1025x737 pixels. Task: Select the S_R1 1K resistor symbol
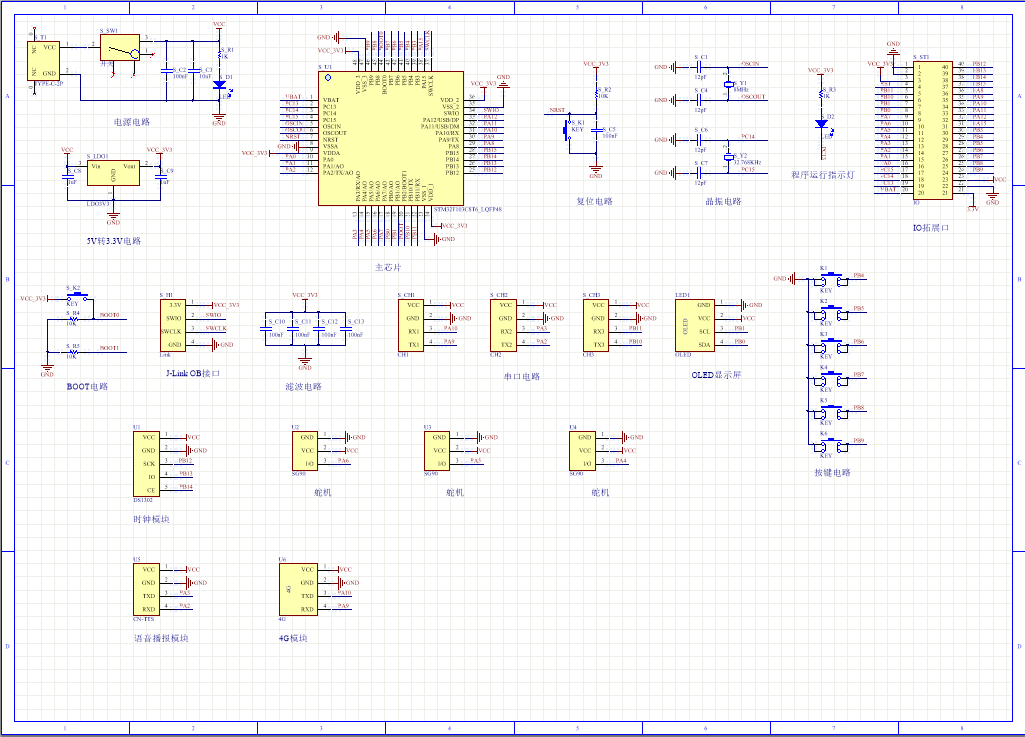(x=220, y=54)
